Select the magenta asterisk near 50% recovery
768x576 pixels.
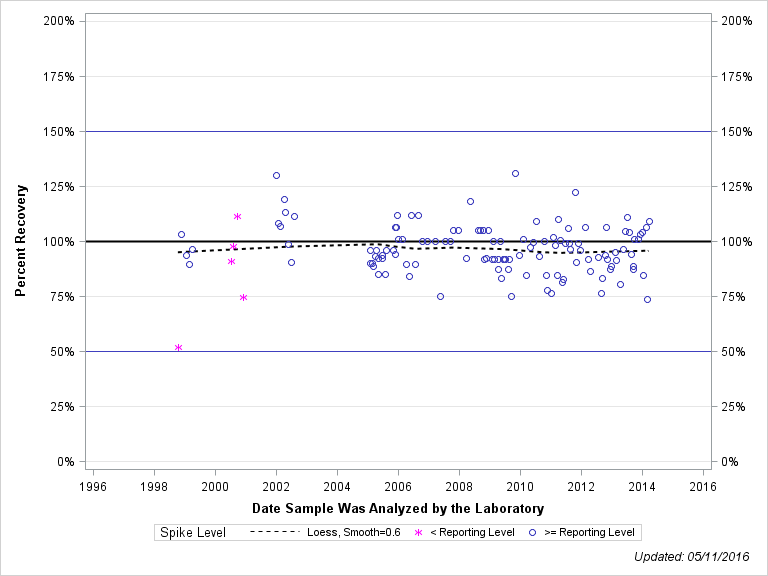[x=178, y=347]
